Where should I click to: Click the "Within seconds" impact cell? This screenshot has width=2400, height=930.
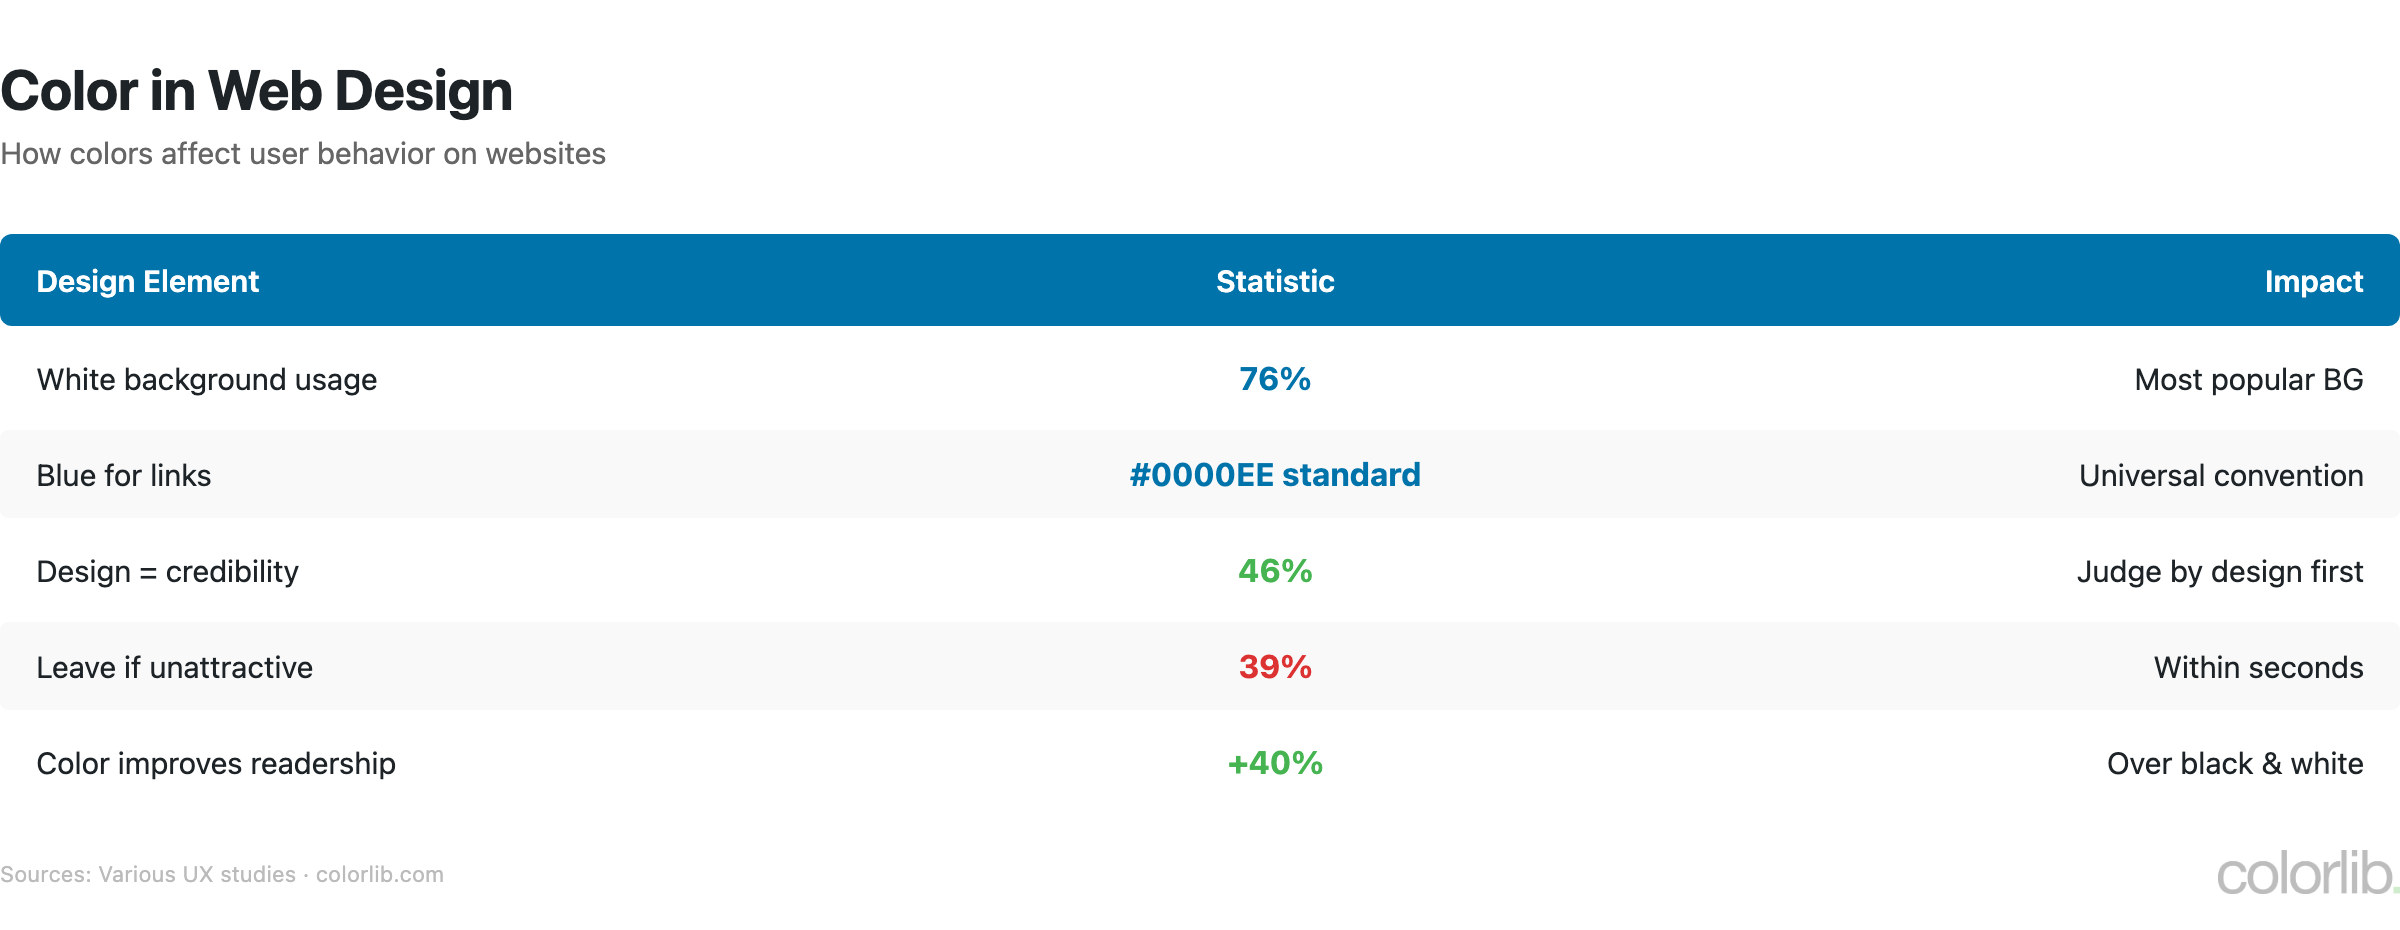tap(2258, 668)
